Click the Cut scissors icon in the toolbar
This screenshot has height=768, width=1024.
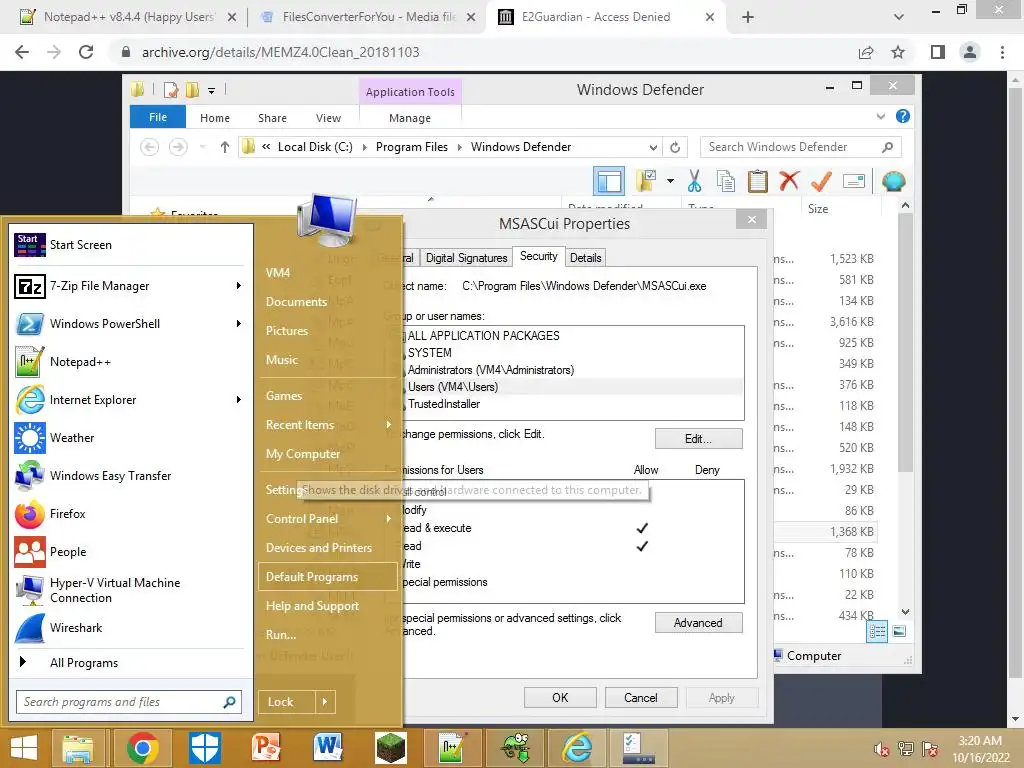point(694,181)
